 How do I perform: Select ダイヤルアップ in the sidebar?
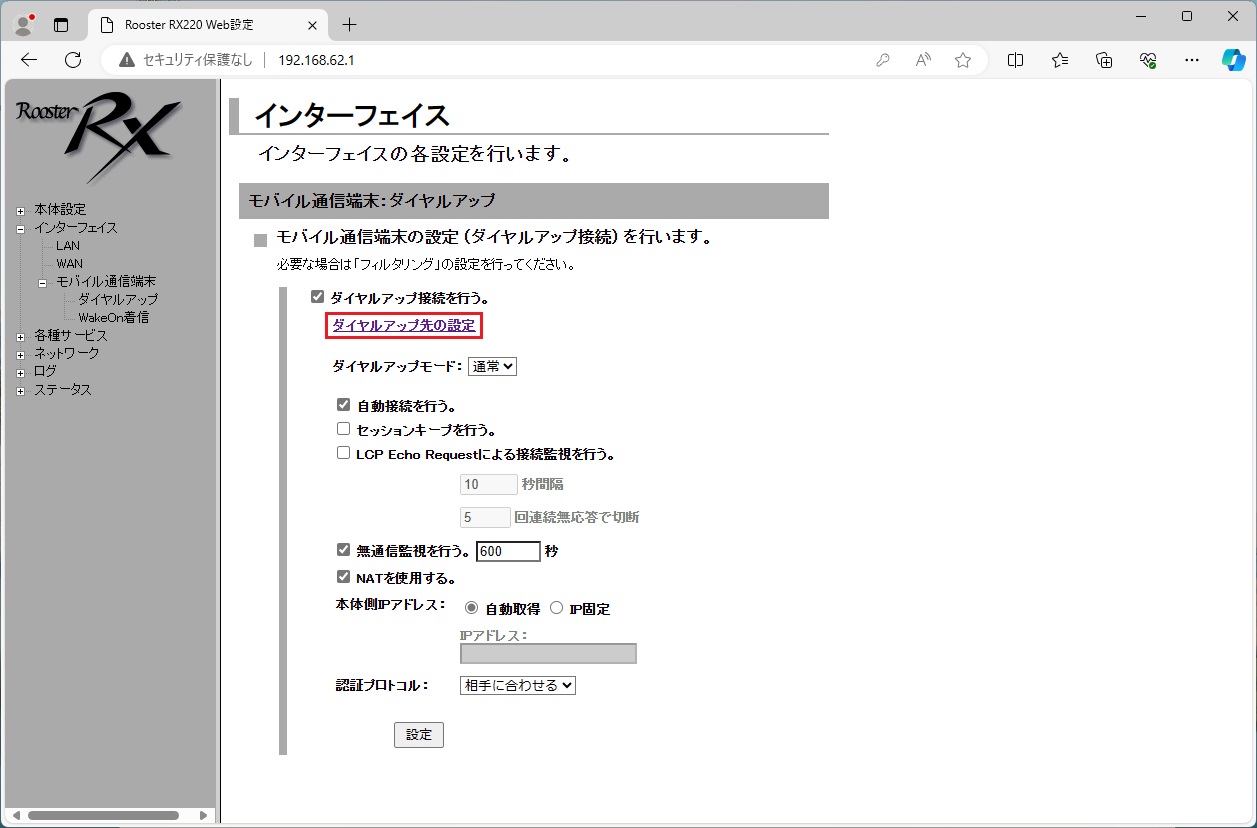click(118, 299)
